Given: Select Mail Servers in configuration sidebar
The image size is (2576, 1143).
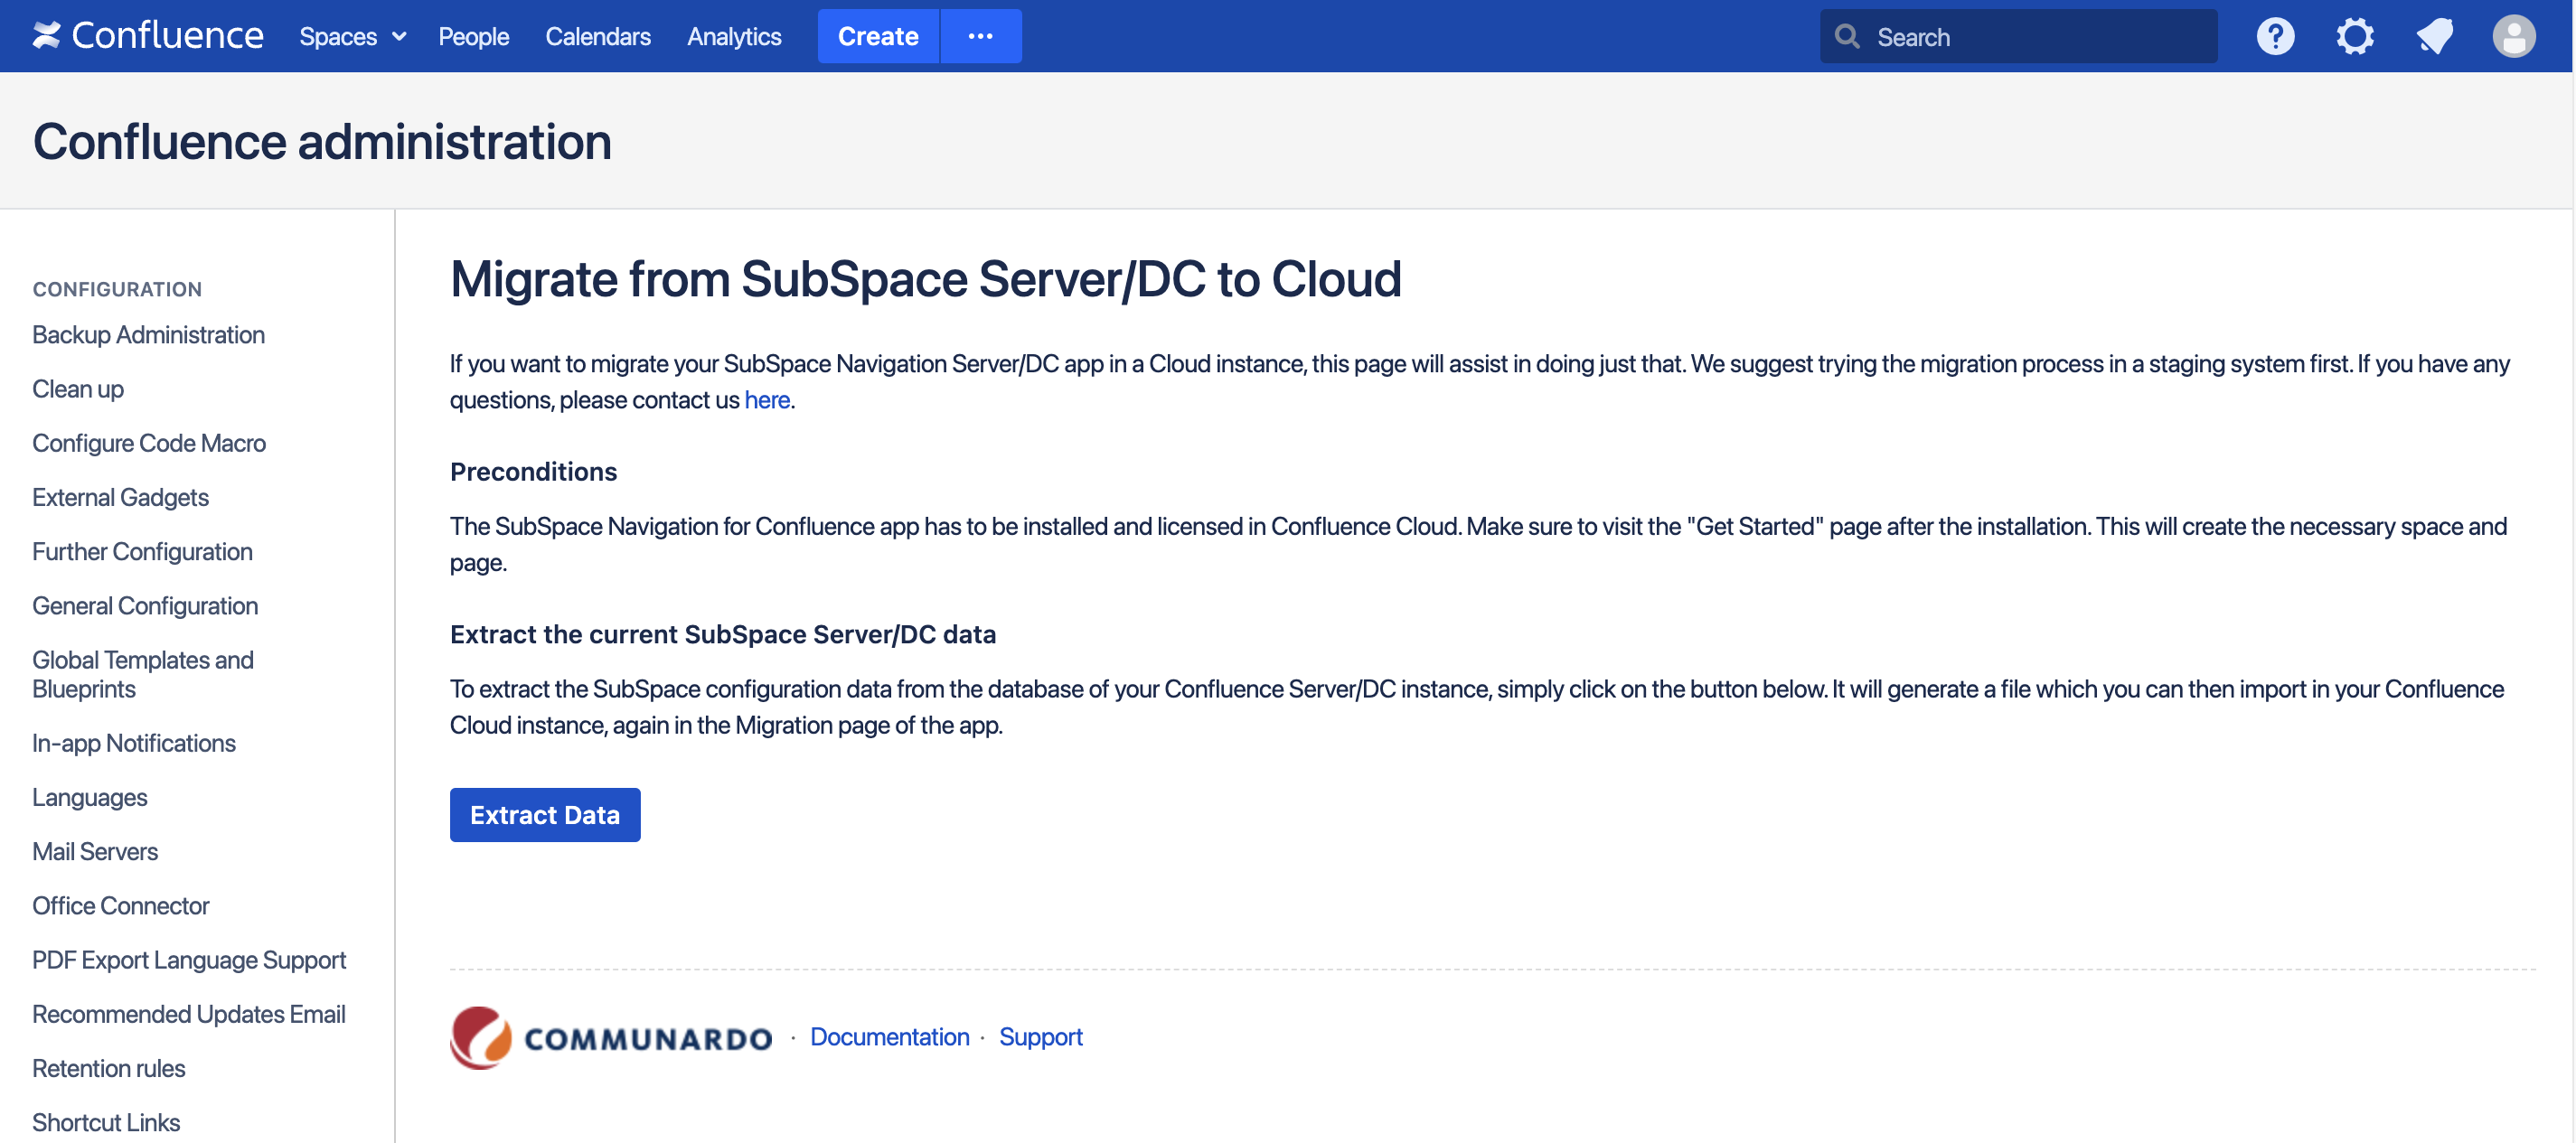Looking at the screenshot, I should [95, 851].
